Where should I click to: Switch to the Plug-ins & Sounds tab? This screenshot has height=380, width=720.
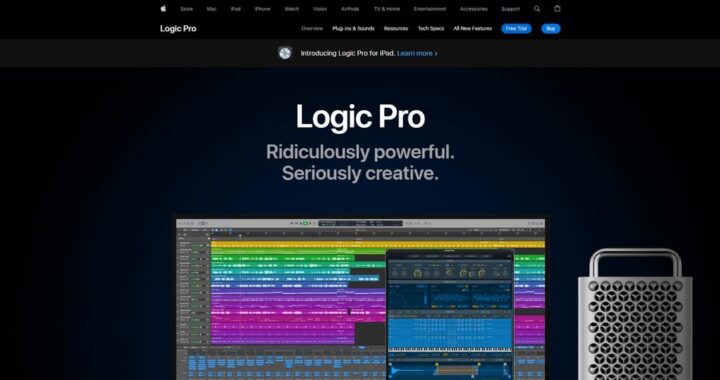[353, 28]
